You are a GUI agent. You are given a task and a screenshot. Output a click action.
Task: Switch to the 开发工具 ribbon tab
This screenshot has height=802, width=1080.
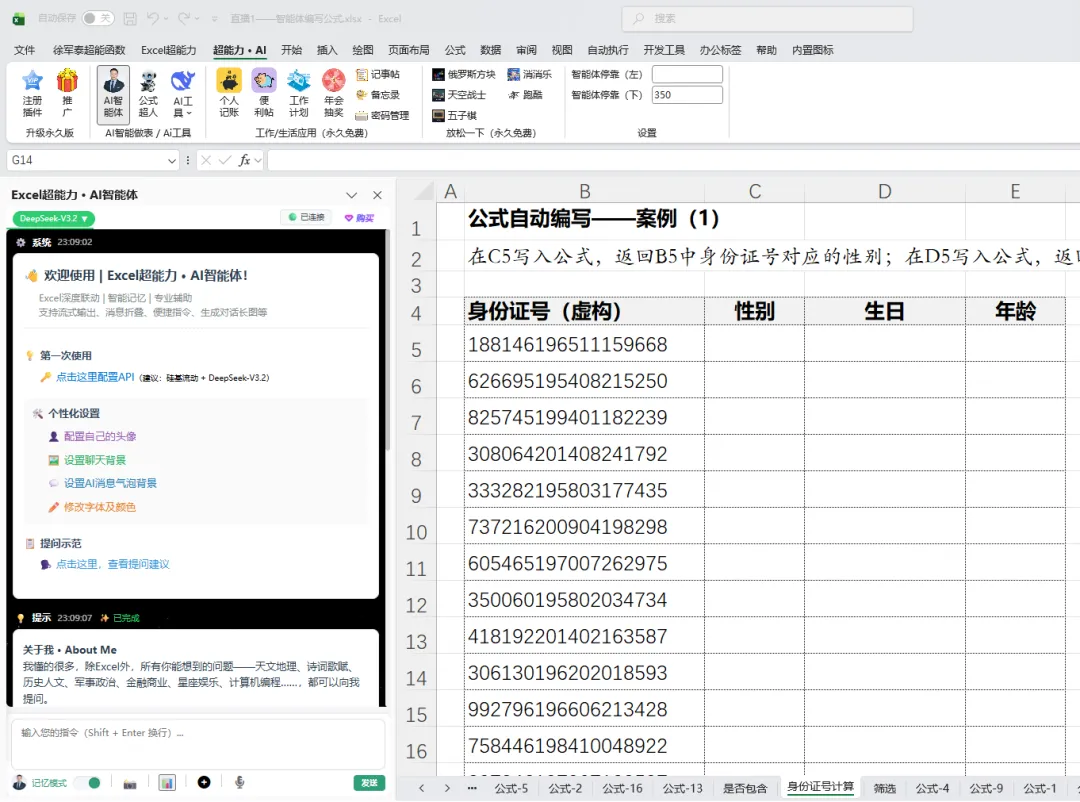[x=664, y=50]
